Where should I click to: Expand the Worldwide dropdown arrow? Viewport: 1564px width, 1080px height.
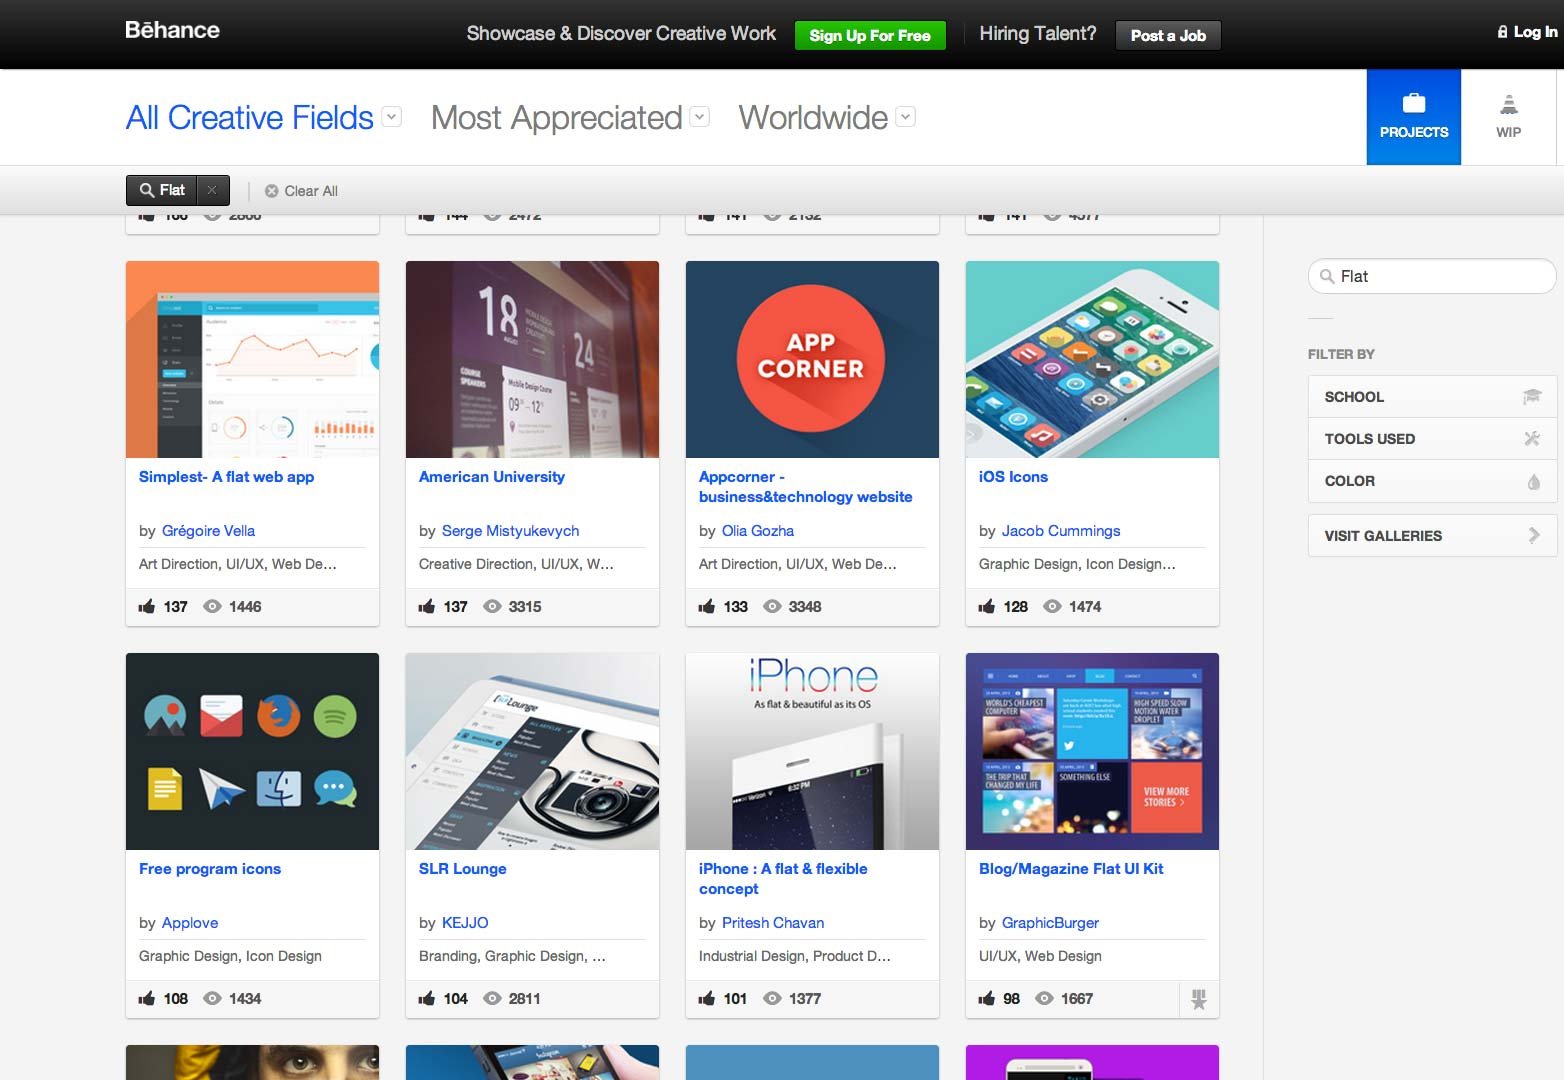coord(905,117)
